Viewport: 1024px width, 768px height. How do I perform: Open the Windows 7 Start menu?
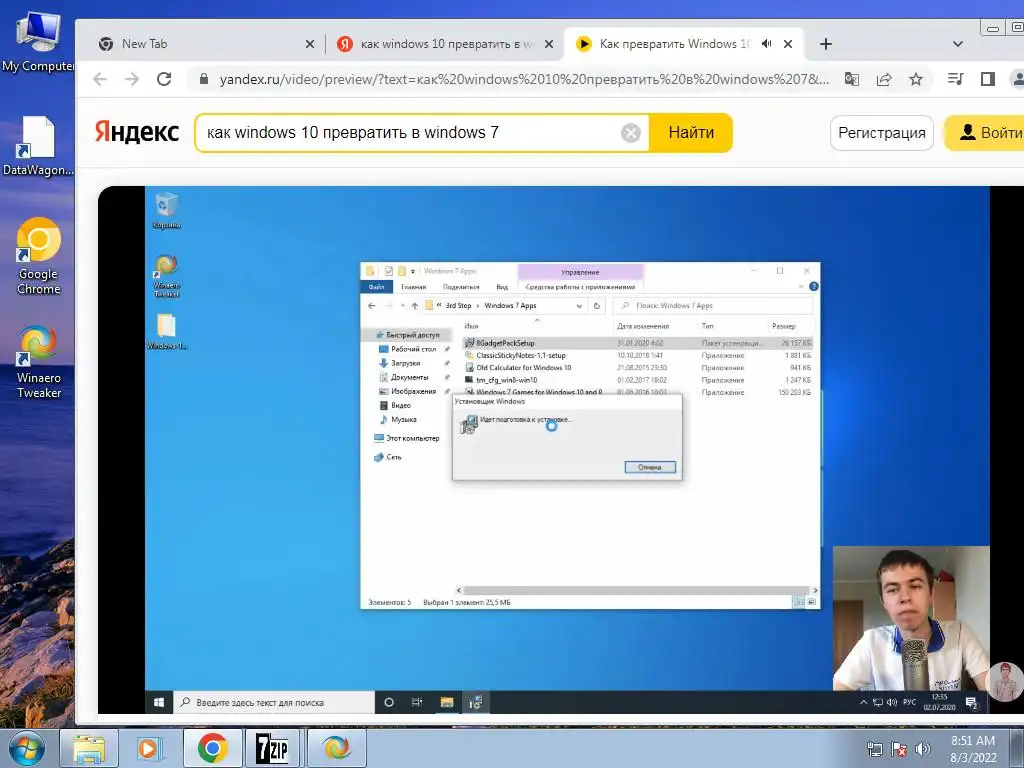[x=27, y=748]
